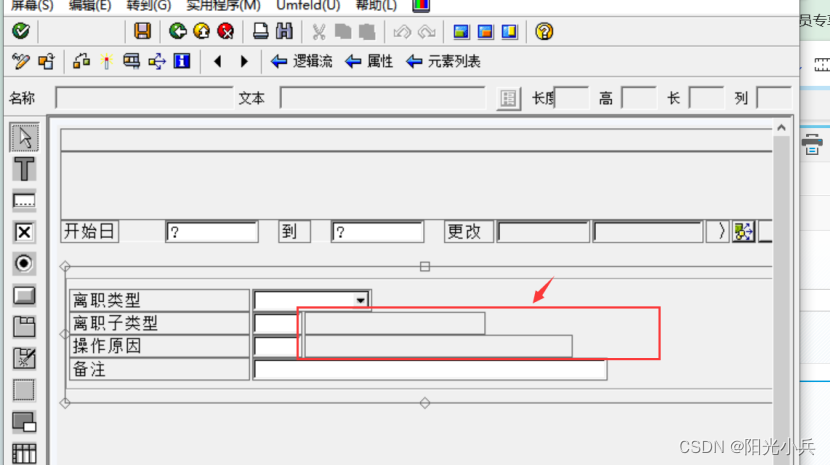This screenshot has height=465, width=831.
Task: Open Find with the binoculars icon
Action: tap(285, 31)
